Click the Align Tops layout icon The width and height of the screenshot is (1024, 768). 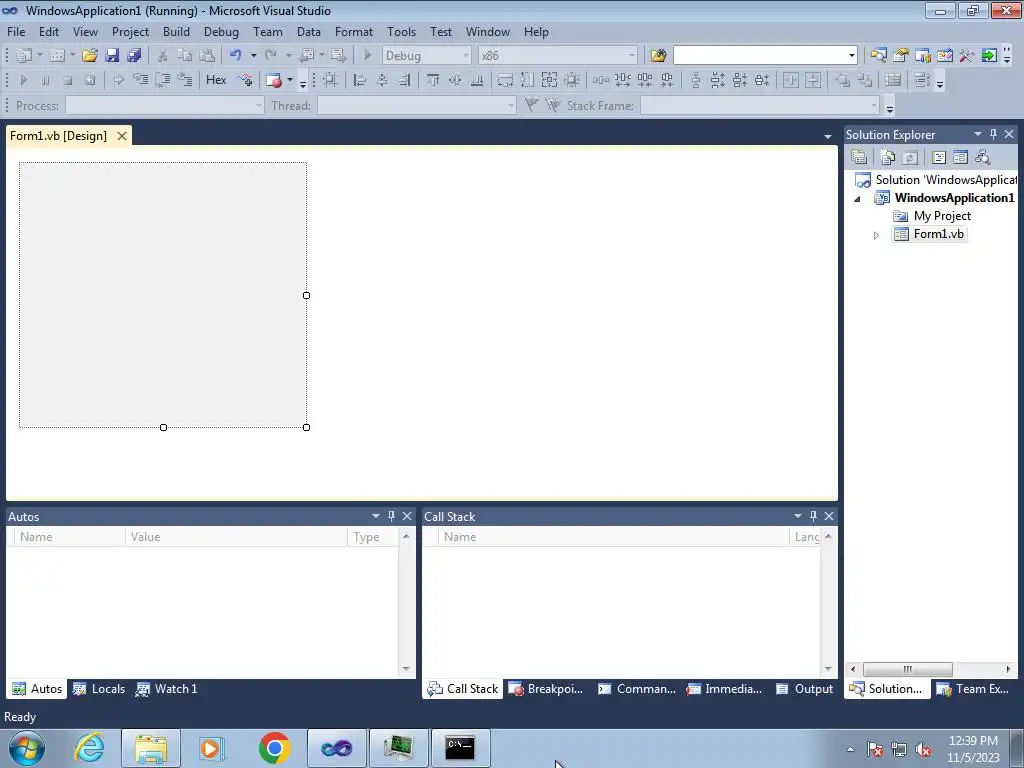[x=433, y=80]
